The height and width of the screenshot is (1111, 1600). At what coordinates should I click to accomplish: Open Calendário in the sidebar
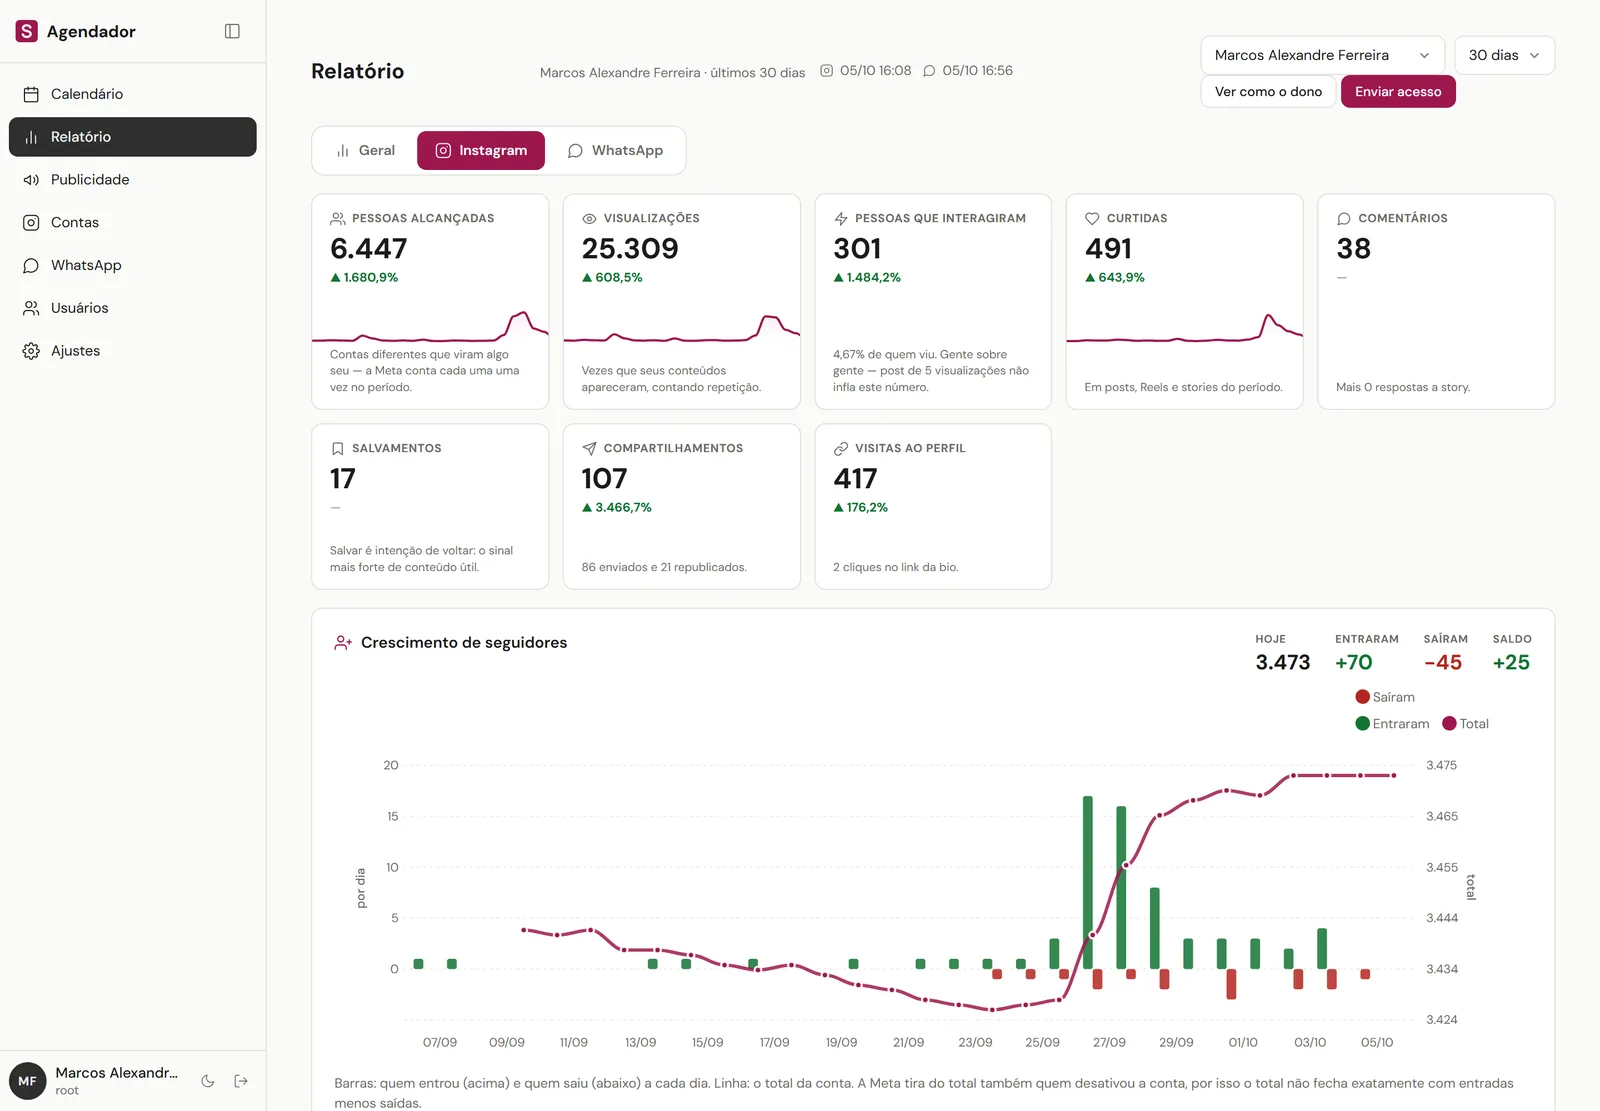coord(133,94)
